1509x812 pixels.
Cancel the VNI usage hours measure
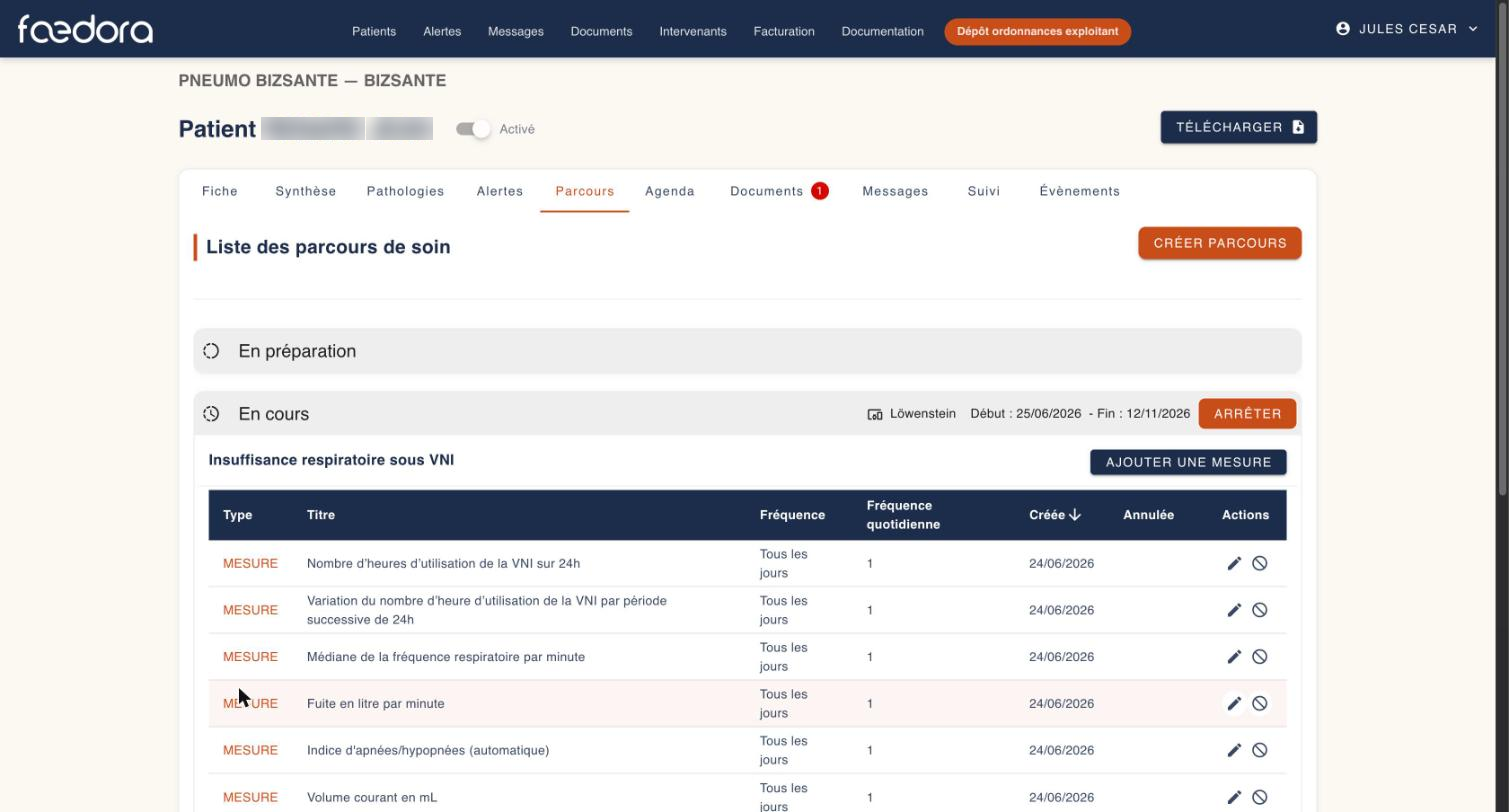1260,563
